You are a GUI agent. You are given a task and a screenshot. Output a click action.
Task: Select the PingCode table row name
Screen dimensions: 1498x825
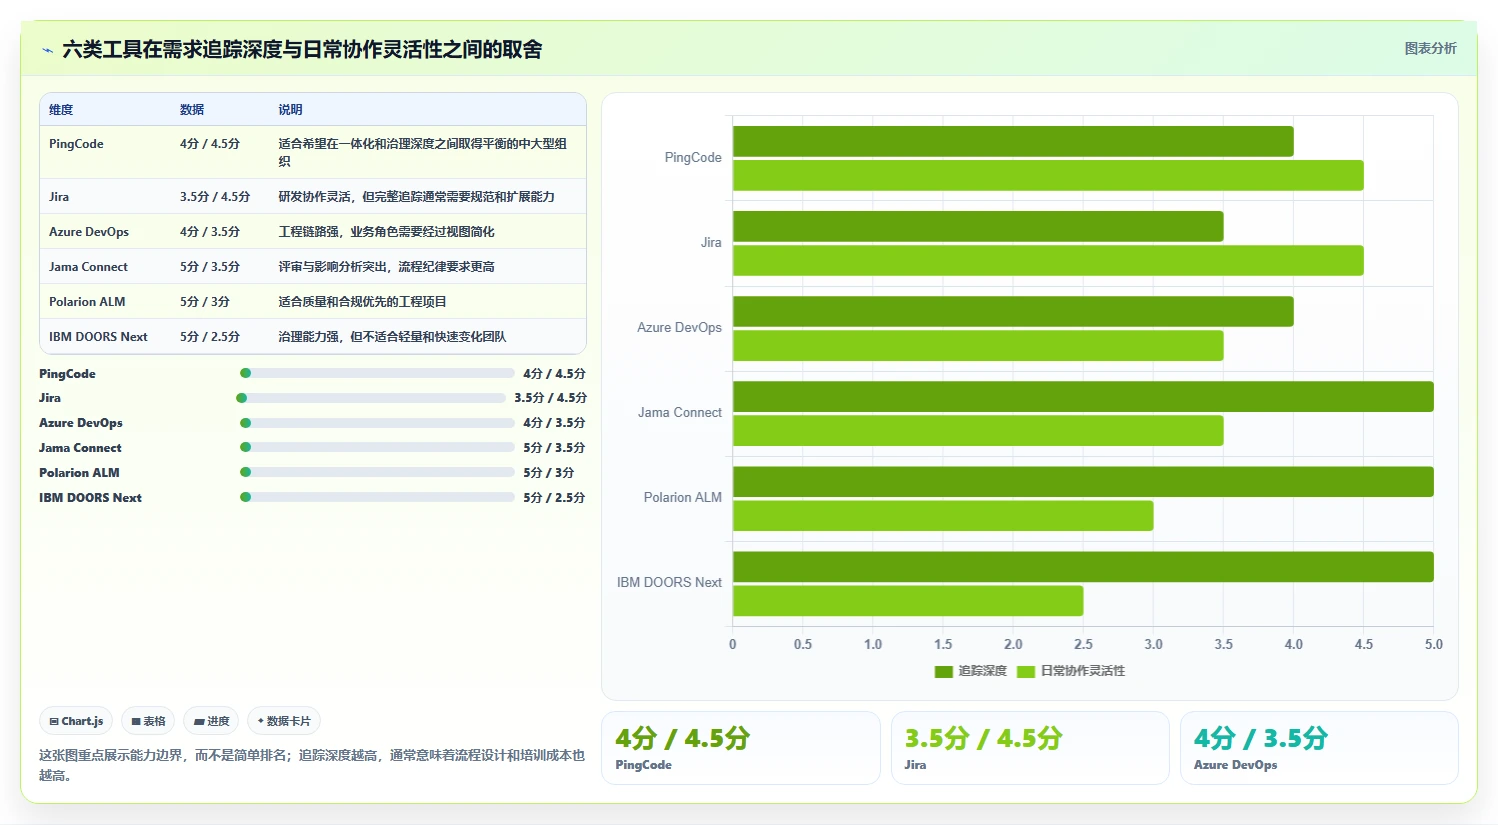point(76,144)
